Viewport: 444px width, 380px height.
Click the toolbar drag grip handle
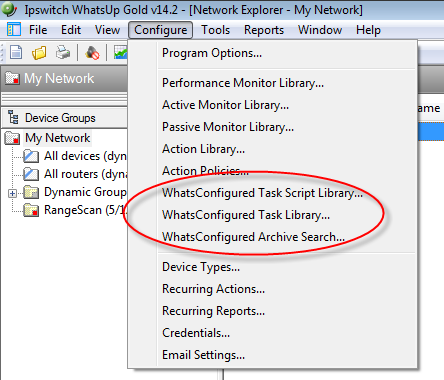(x=3, y=53)
